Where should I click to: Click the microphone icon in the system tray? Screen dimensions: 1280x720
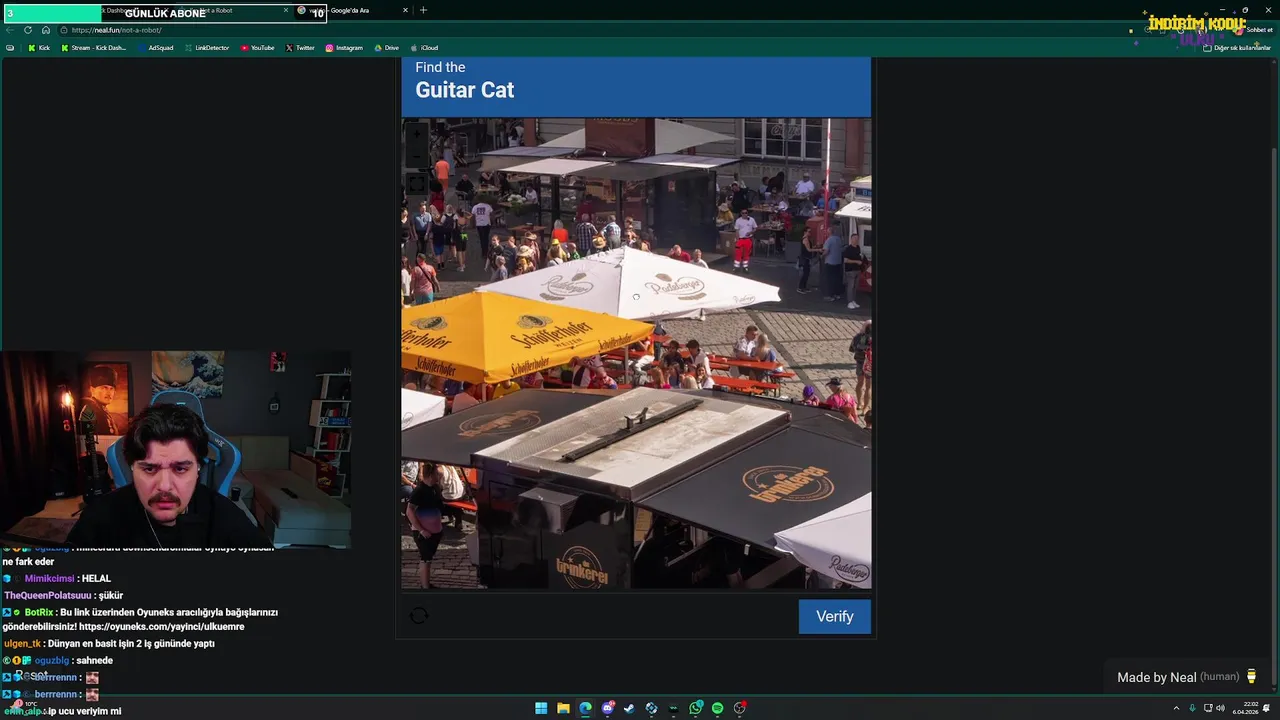(x=1192, y=708)
